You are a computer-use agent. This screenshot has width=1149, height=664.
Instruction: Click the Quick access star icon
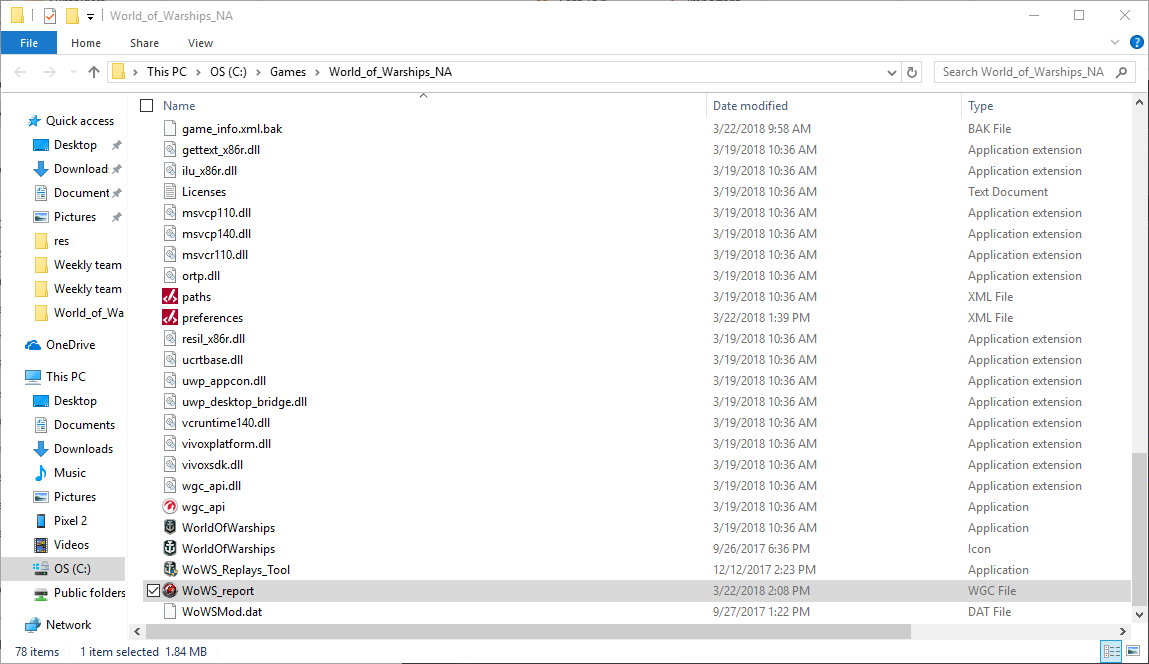click(x=33, y=121)
